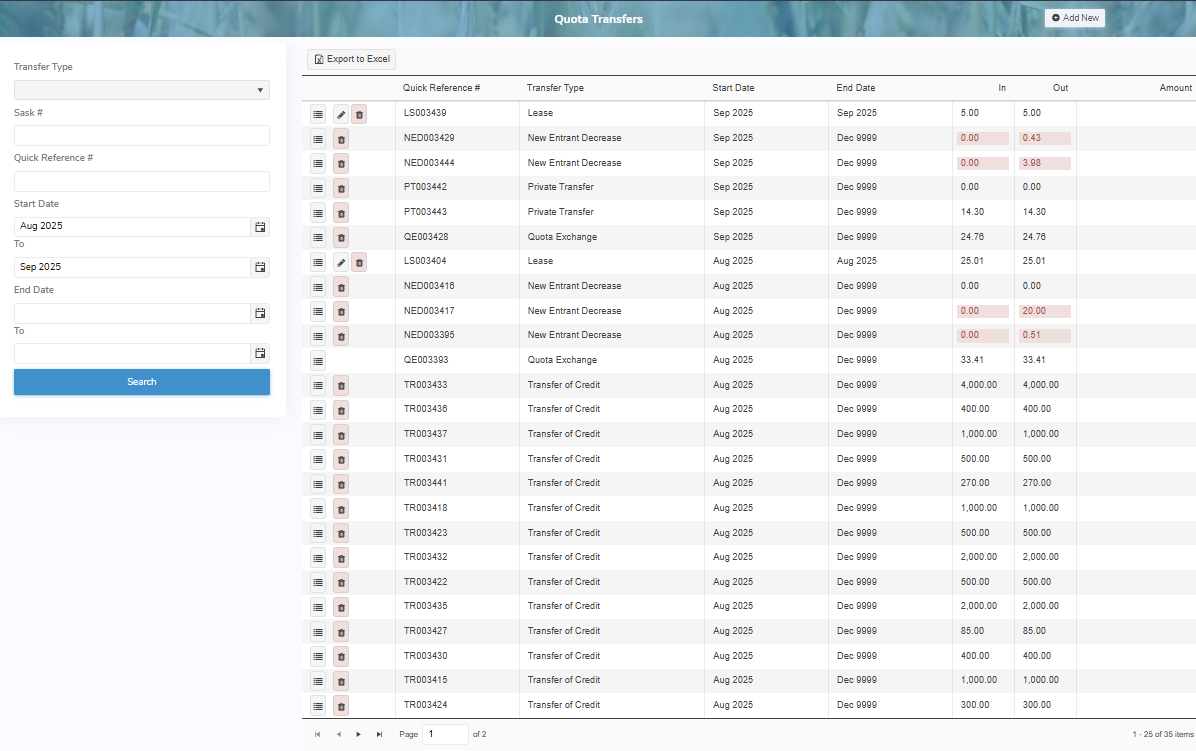Delete the NED003429 entry
The height and width of the screenshot is (751, 1196).
click(x=340, y=138)
